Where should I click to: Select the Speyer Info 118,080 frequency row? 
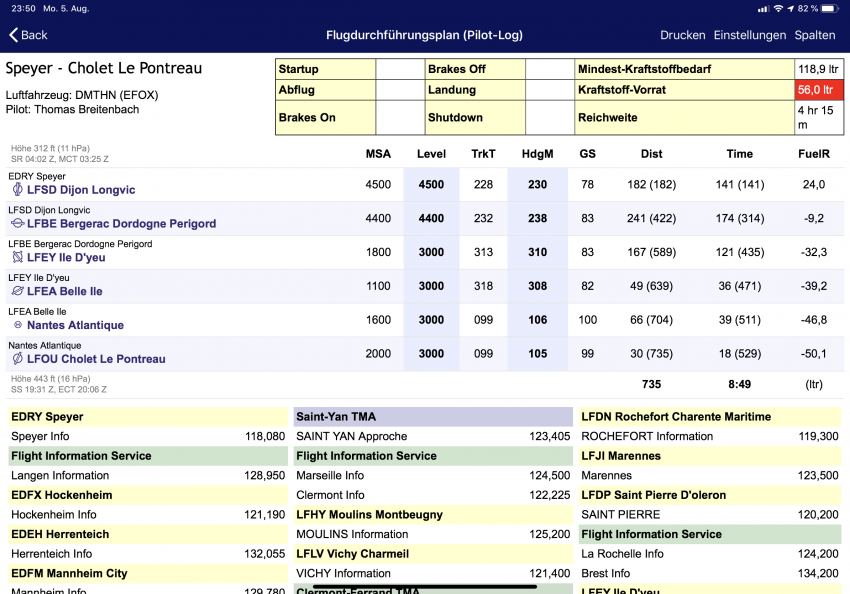click(148, 436)
